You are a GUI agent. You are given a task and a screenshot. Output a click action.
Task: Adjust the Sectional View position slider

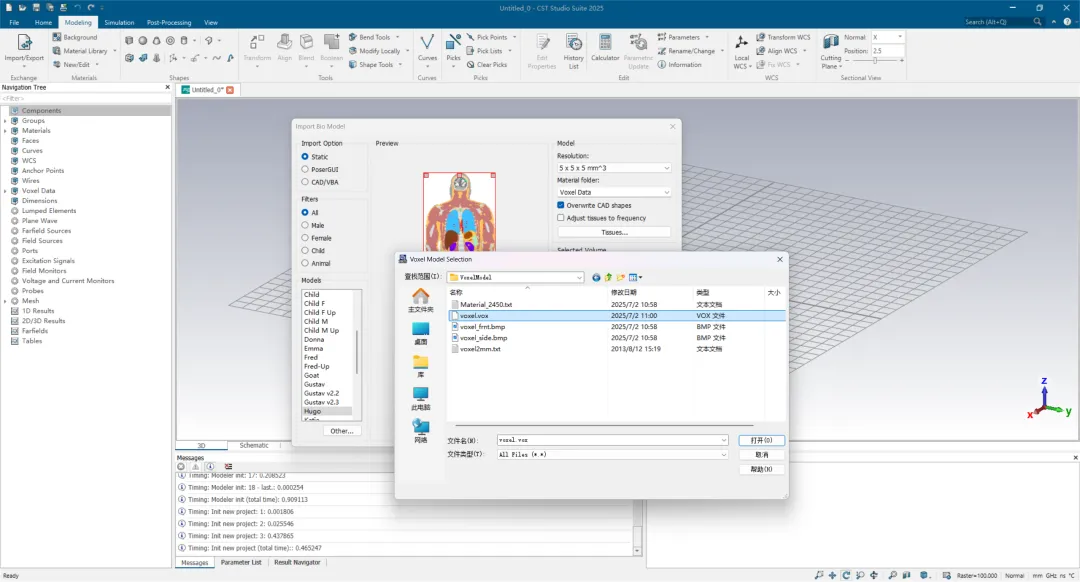875,61
